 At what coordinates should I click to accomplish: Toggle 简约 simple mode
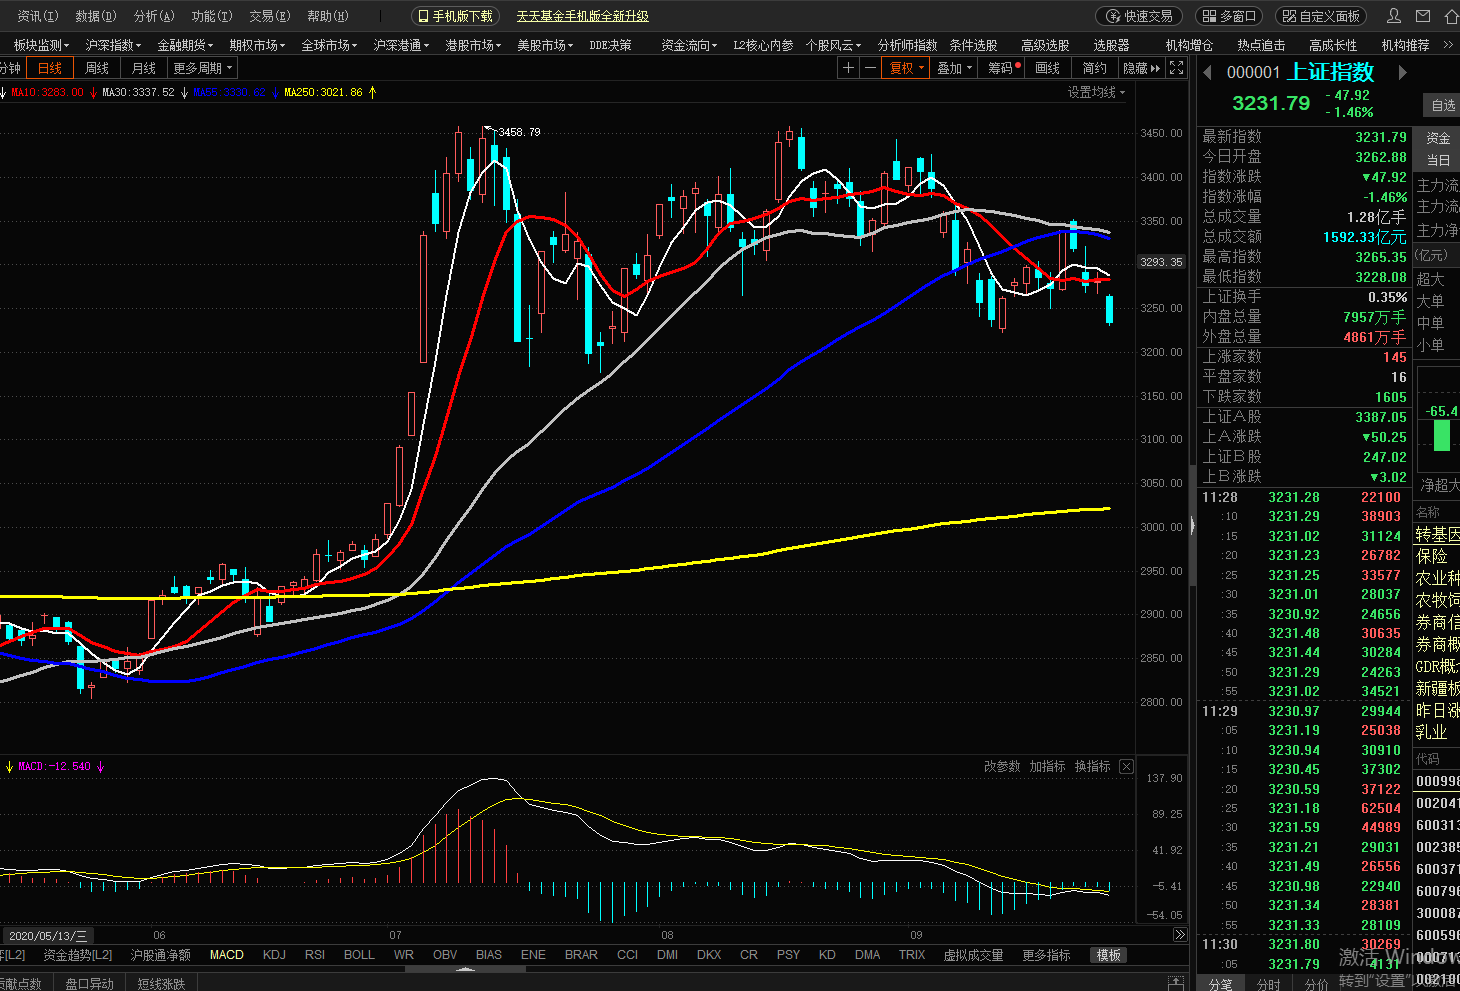[x=1094, y=68]
